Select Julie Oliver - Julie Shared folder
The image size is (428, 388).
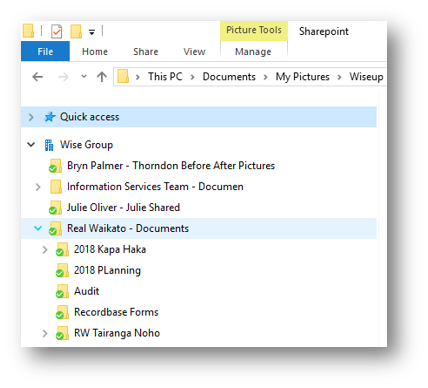click(123, 208)
